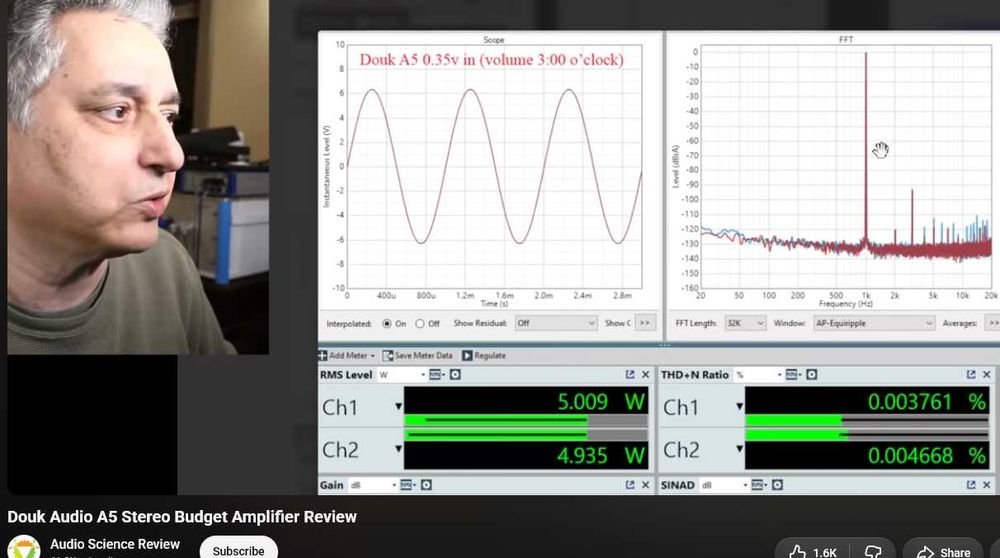Screen dimensions: 1000x558
Task: Open the Show Residual dropdown
Action: [x=555, y=323]
